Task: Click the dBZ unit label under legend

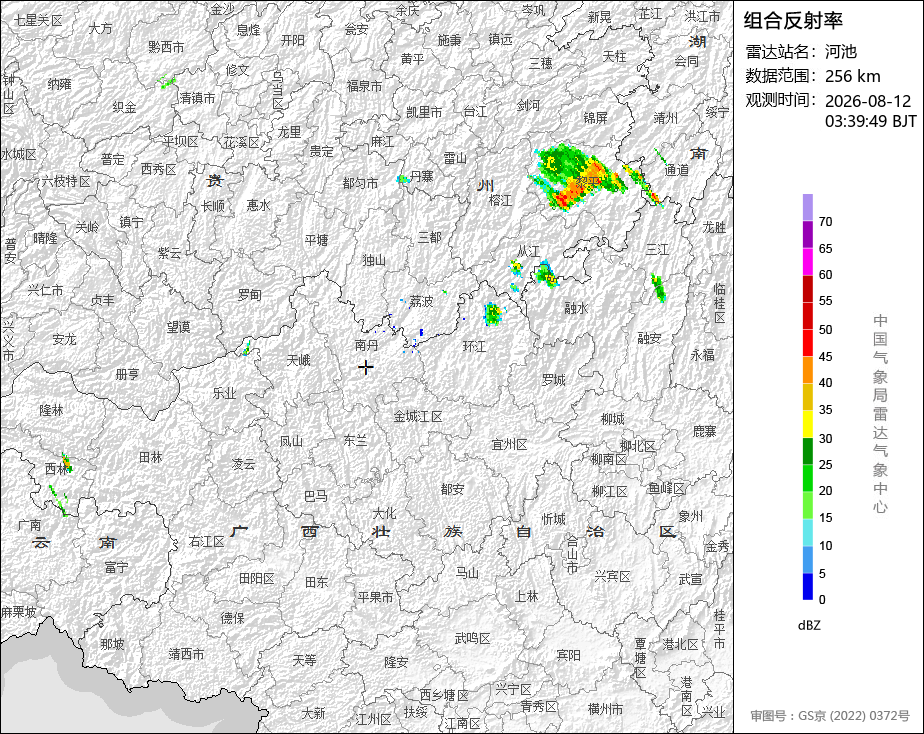Action: tap(809, 625)
